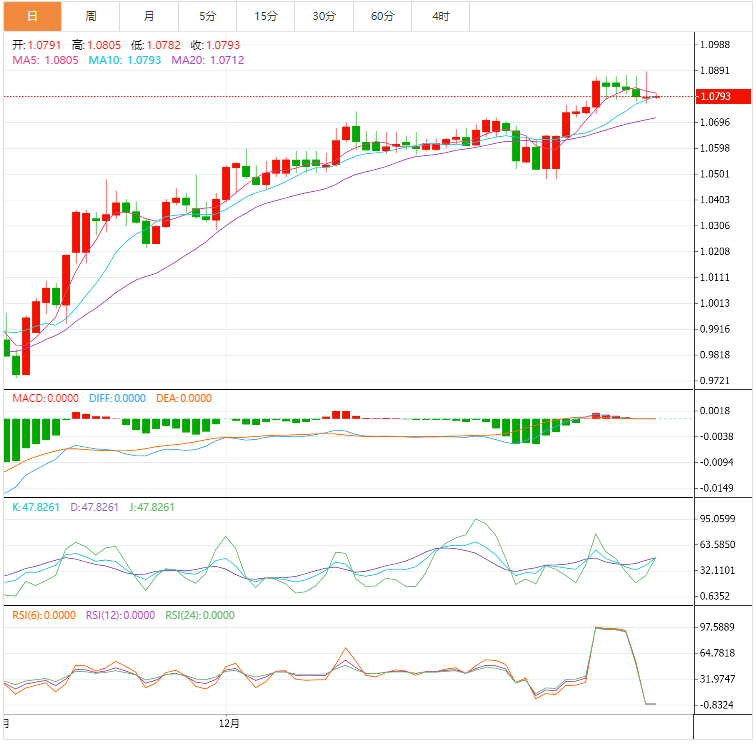The width and height of the screenshot is (756, 745).
Task: Choose the 30分 timeframe tab
Action: [x=324, y=16]
